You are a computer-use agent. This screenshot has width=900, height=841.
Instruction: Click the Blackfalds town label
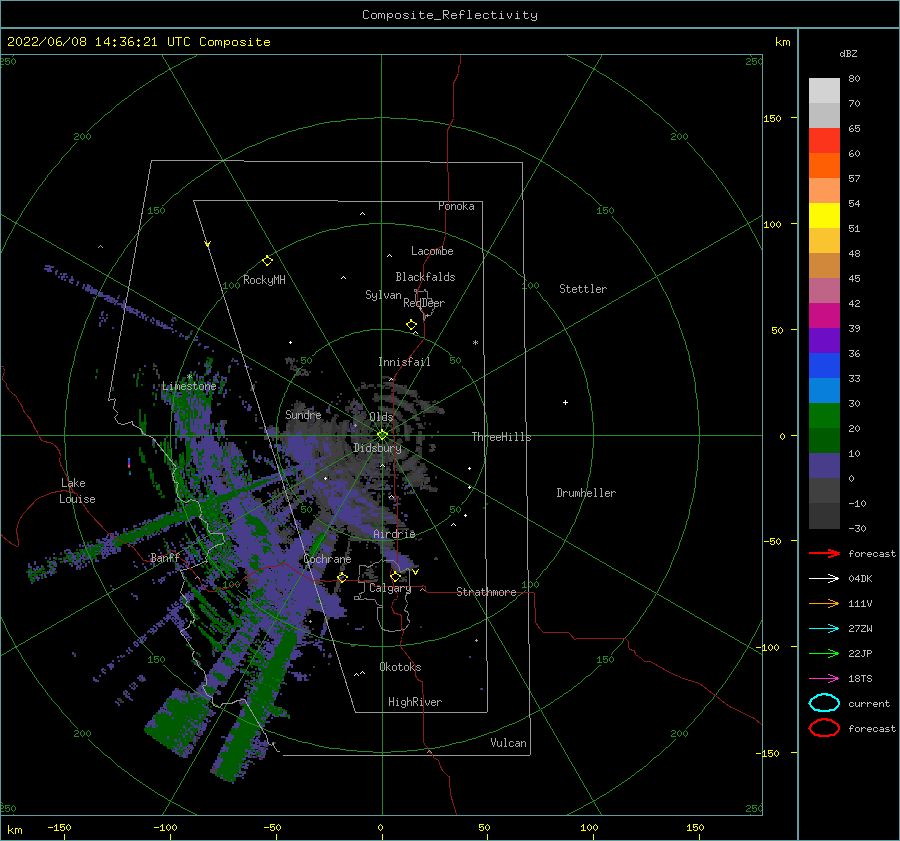[425, 277]
